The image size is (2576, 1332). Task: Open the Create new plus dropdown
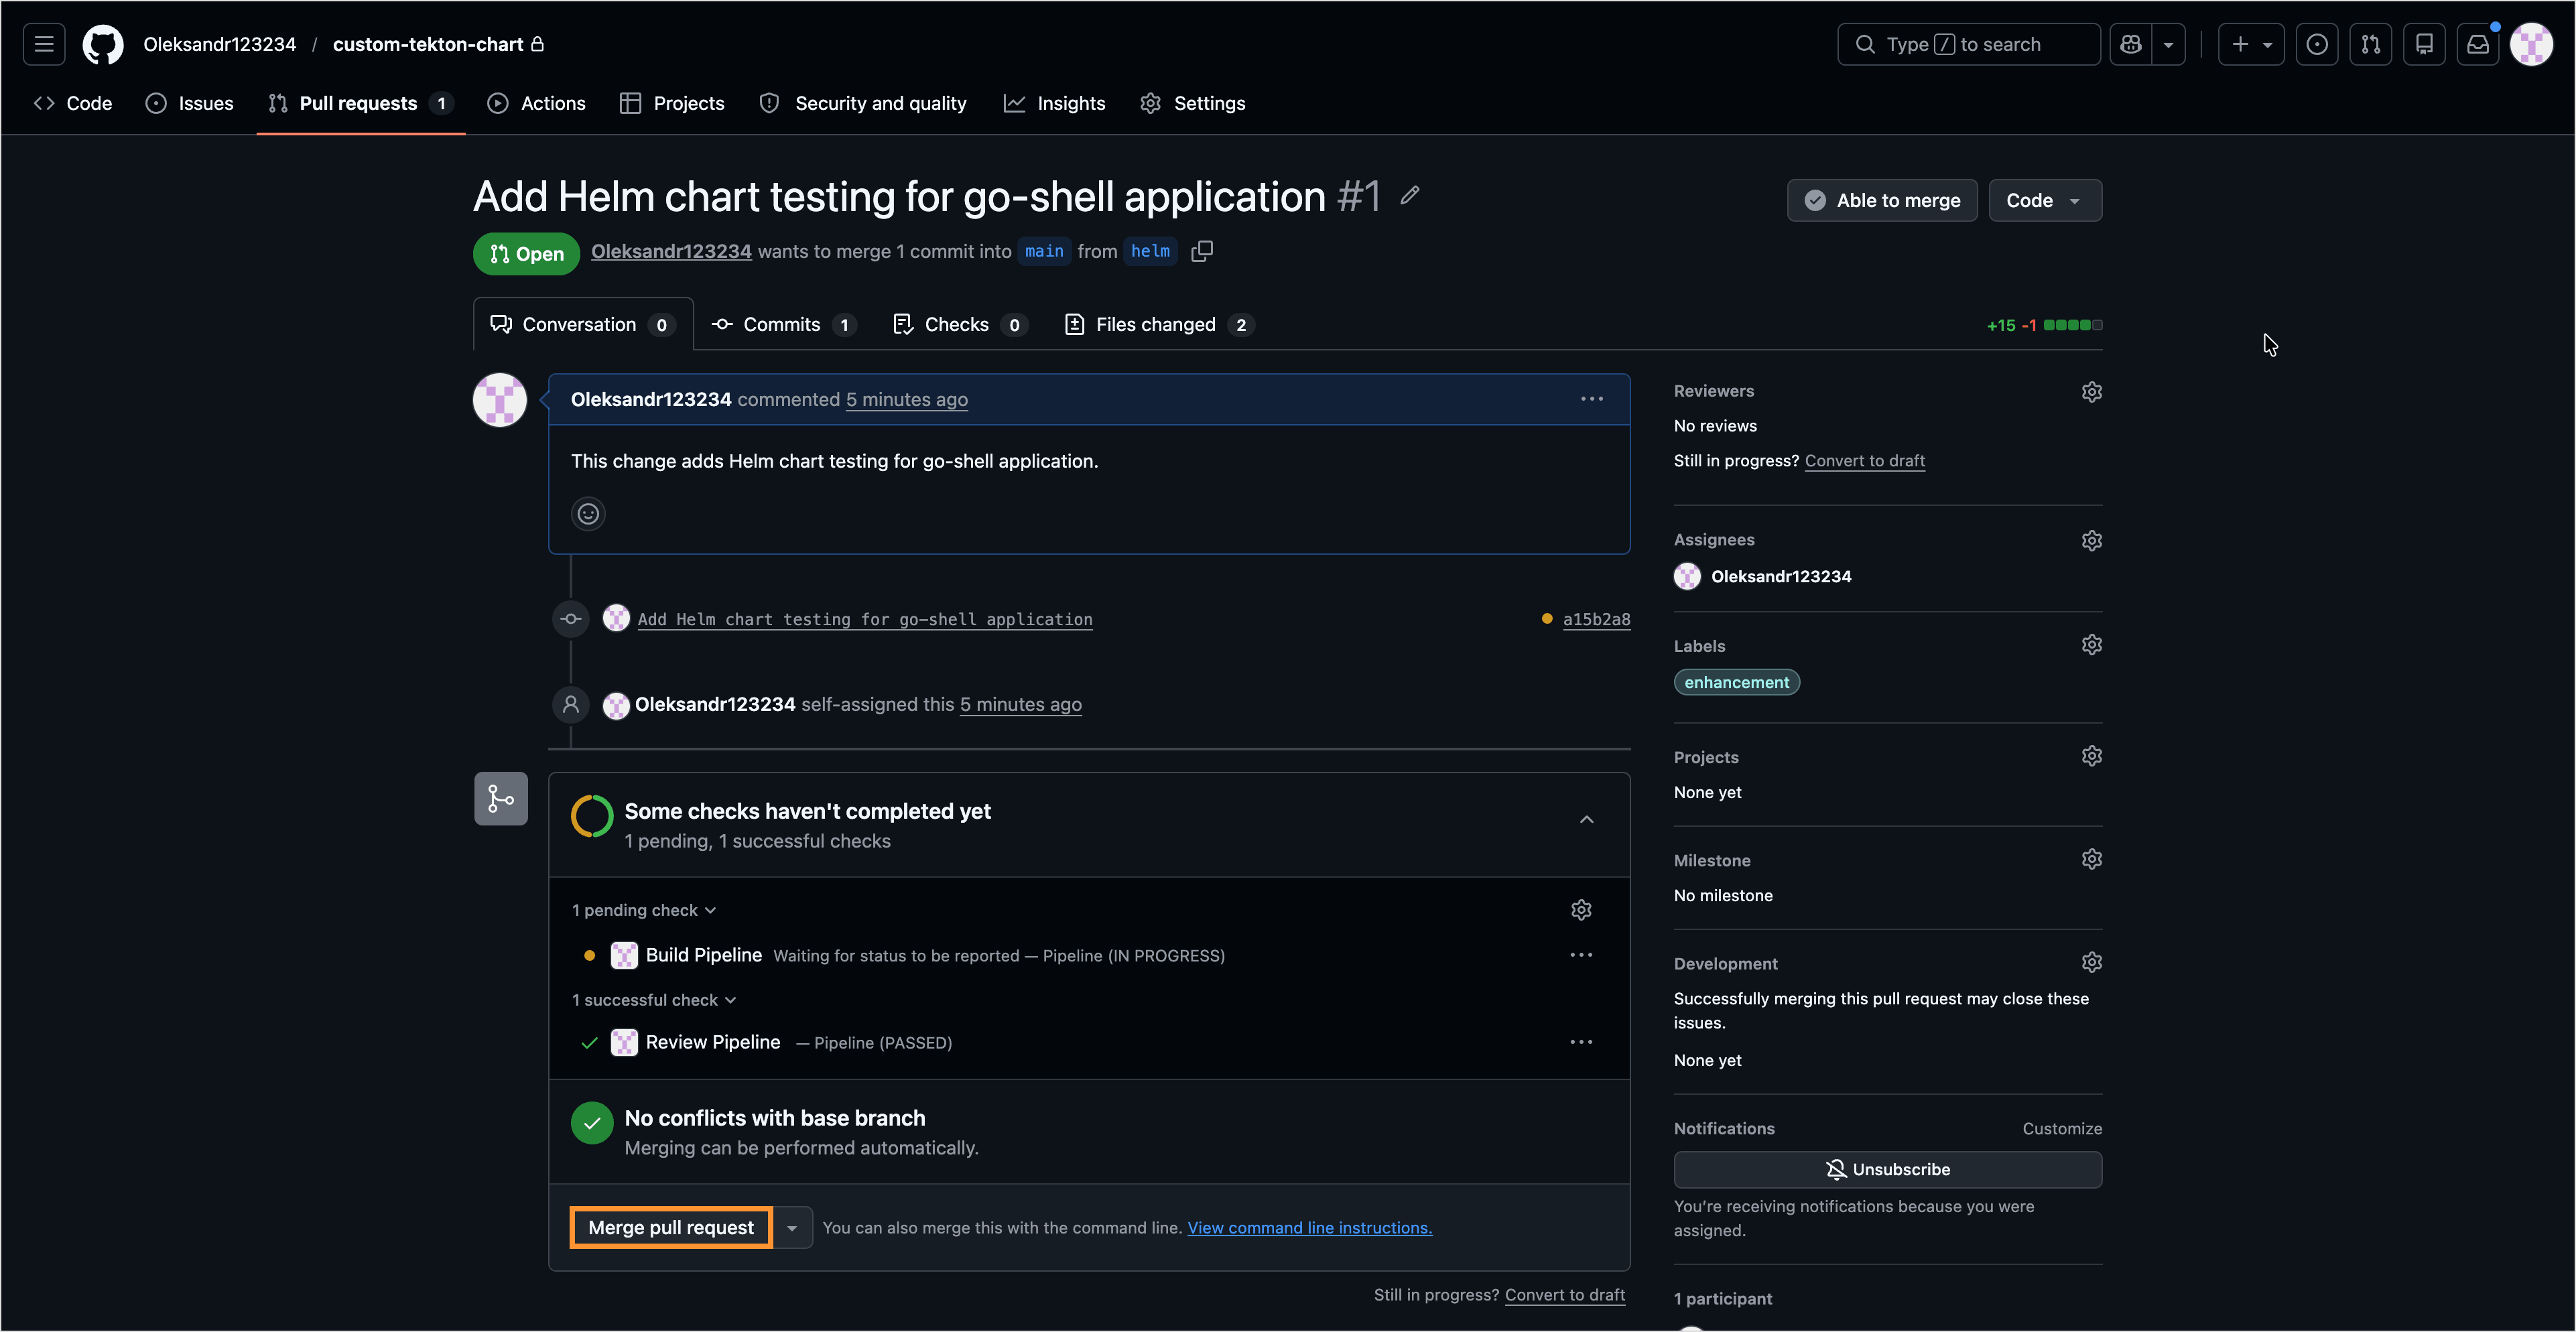click(x=2251, y=44)
